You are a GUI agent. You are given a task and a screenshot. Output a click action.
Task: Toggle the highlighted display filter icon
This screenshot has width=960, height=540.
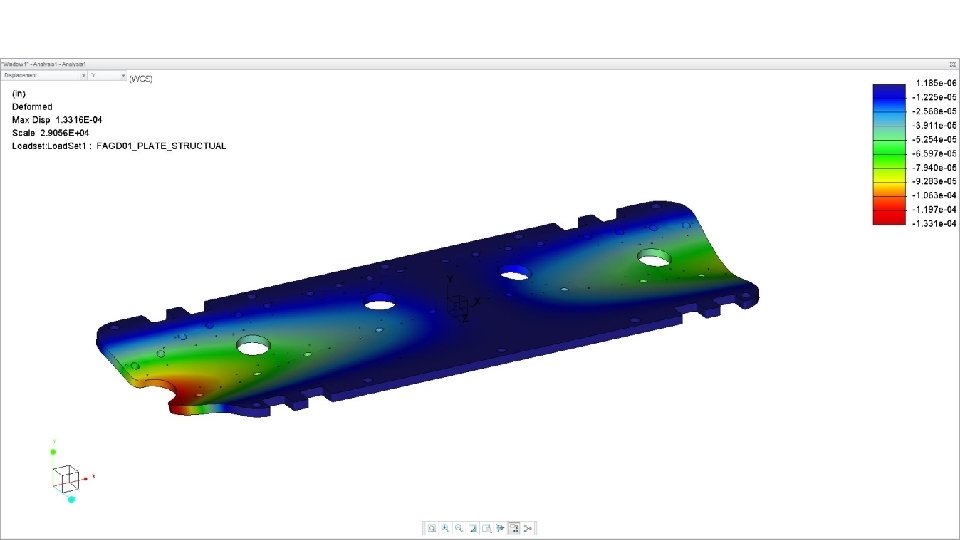514,528
